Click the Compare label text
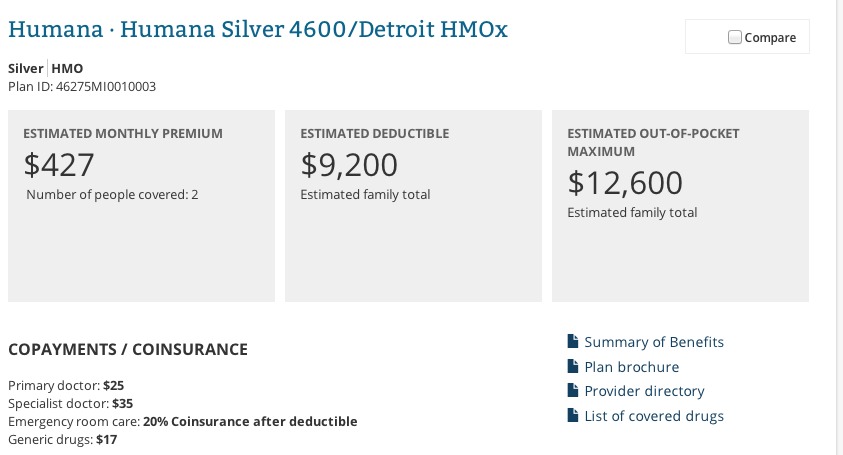The height and width of the screenshot is (455, 843). [771, 38]
